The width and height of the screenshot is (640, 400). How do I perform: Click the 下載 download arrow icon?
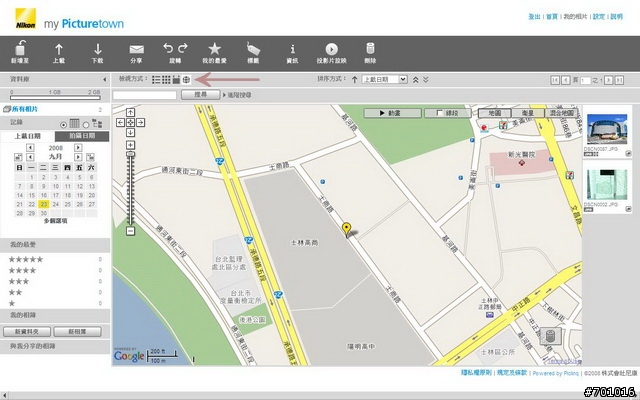98,49
